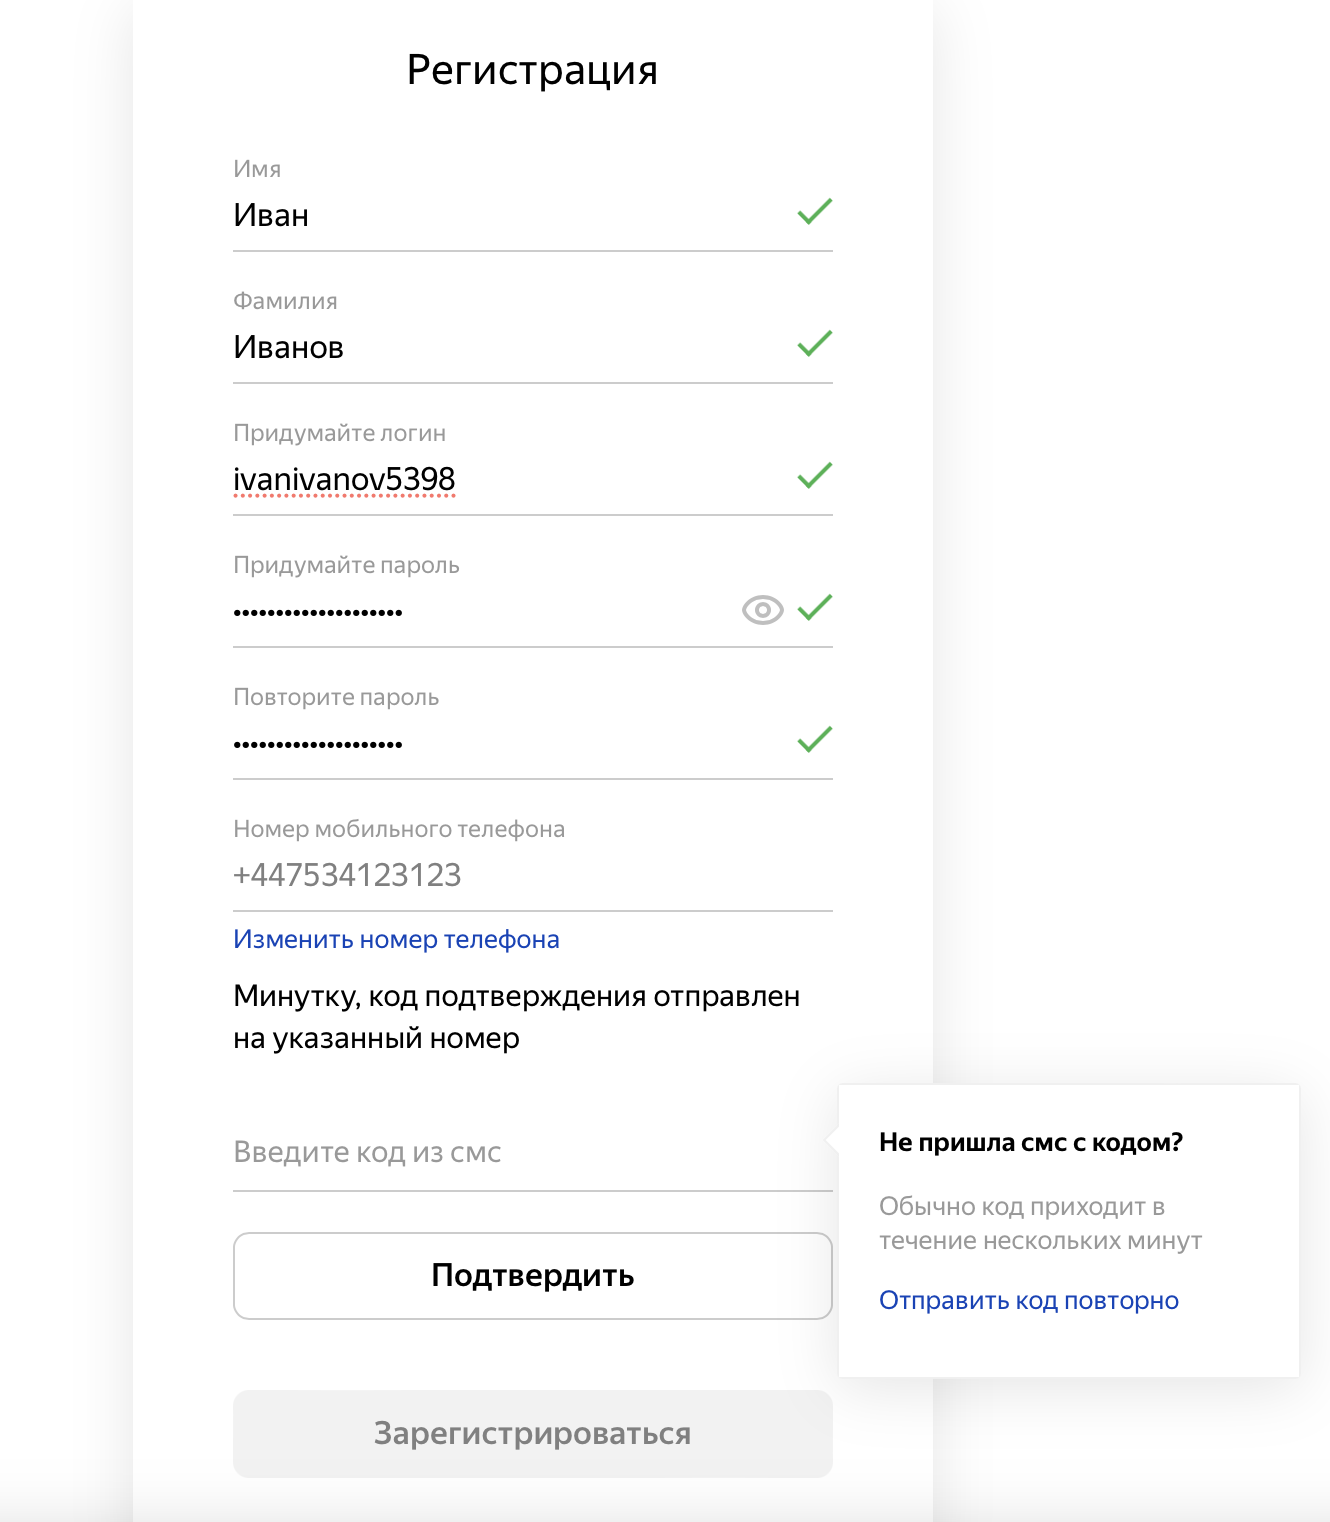The height and width of the screenshot is (1522, 1330).
Task: Open the Изменить номер телефона link
Action: pos(396,940)
